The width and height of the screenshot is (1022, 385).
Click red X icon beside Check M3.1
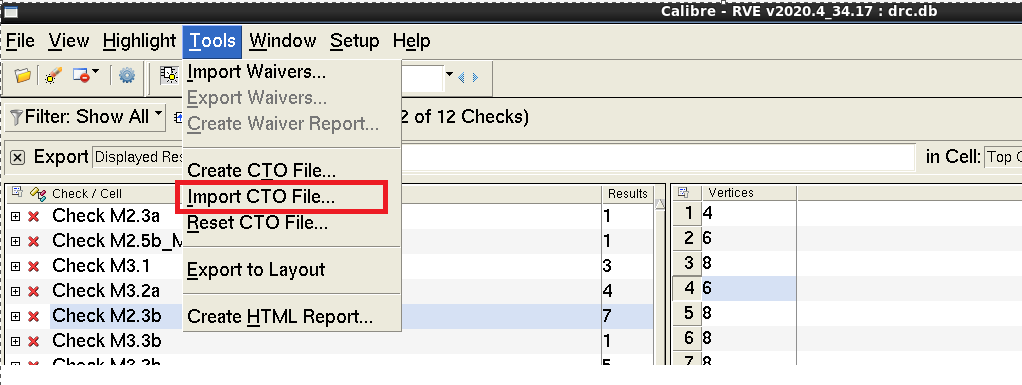click(33, 266)
